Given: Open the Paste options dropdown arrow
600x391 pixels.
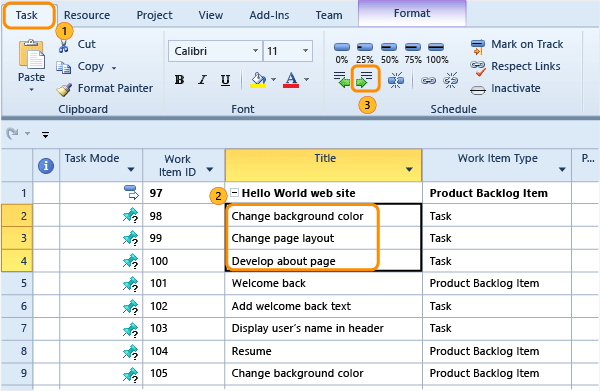Looking at the screenshot, I should (31, 90).
